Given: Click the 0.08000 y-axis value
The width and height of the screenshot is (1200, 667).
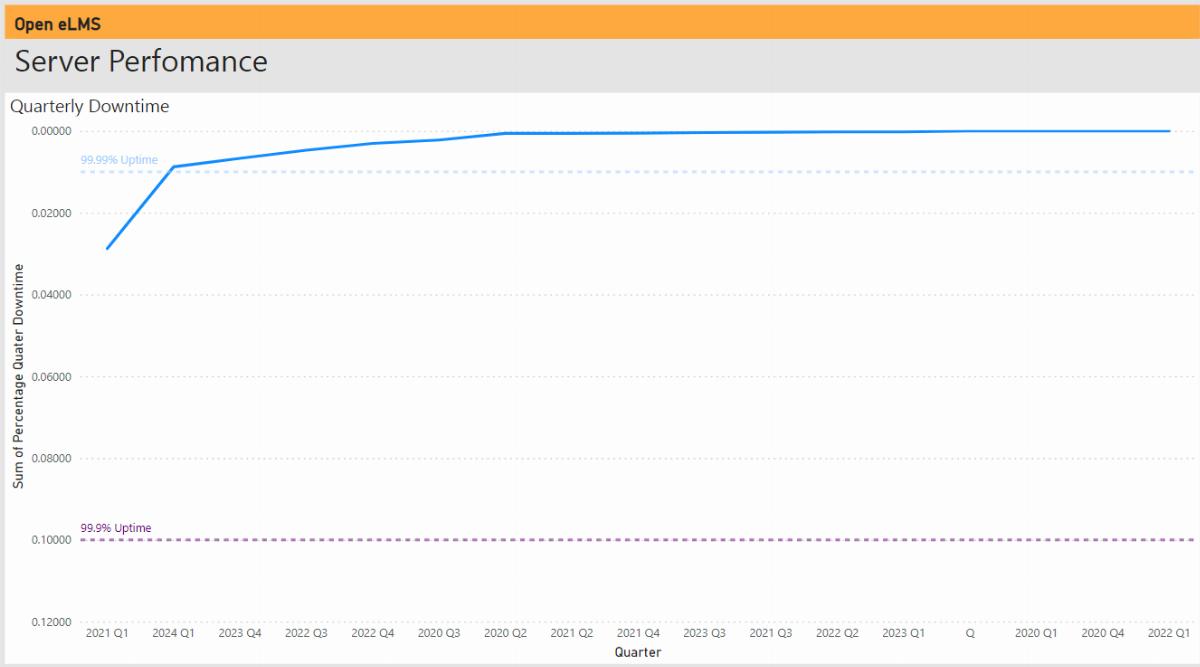Looking at the screenshot, I should (x=50, y=459).
